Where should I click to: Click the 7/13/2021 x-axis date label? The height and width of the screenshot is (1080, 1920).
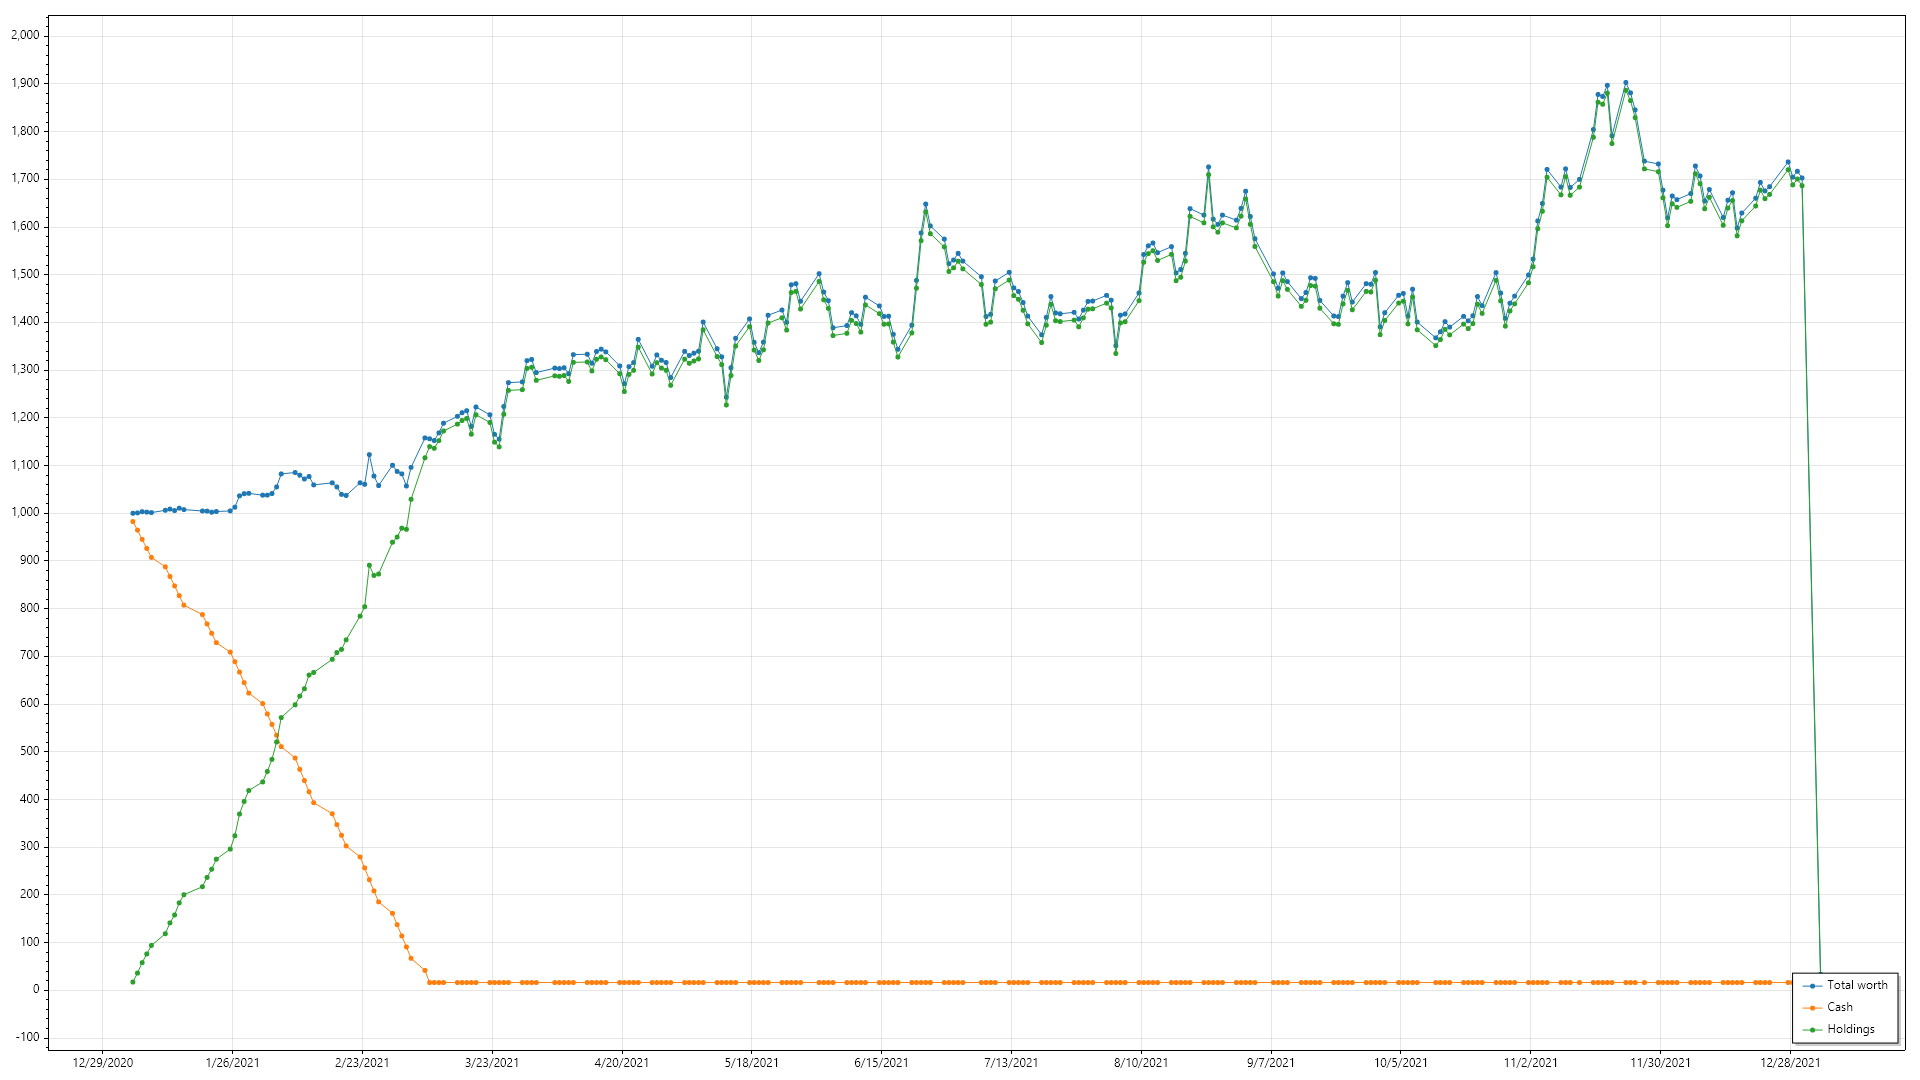click(1011, 1063)
